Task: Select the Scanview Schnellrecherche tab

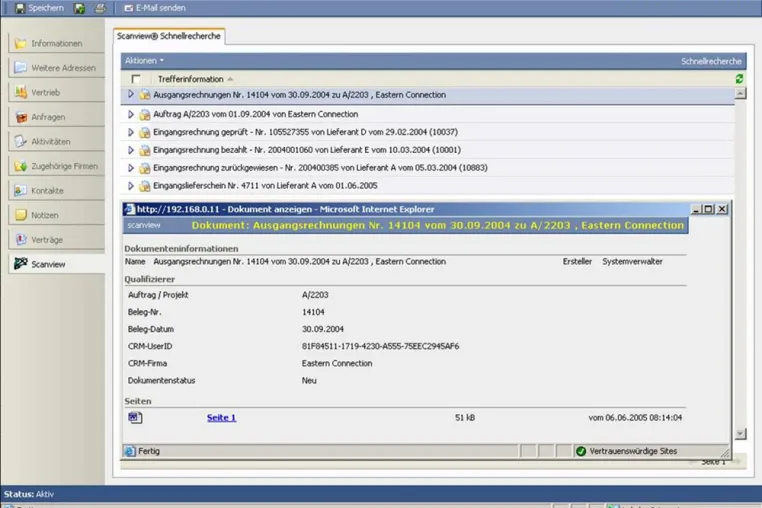Action: tap(169, 36)
